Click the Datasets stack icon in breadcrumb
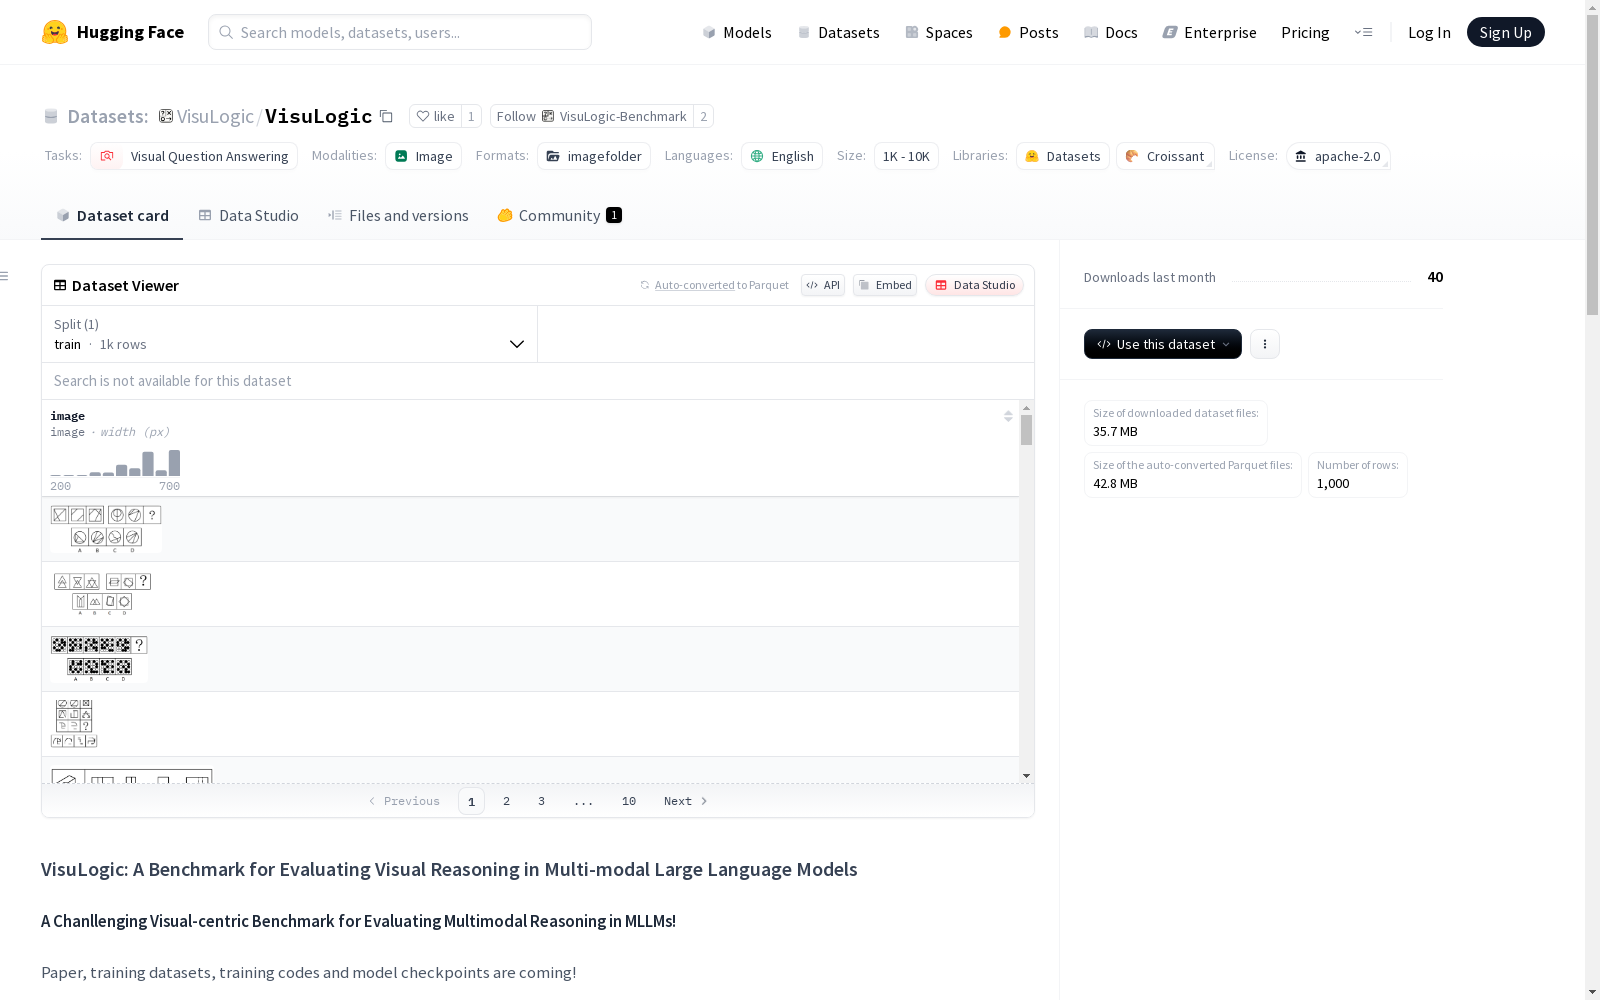The image size is (1600, 1000). pyautogui.click(x=51, y=117)
